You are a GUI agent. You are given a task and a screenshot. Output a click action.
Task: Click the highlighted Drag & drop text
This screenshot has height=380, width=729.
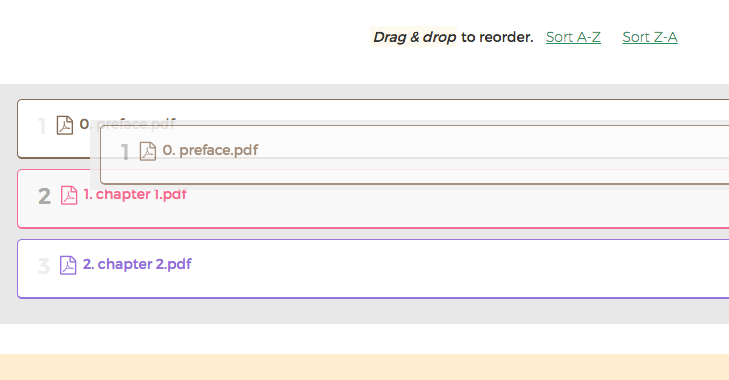[x=413, y=37]
